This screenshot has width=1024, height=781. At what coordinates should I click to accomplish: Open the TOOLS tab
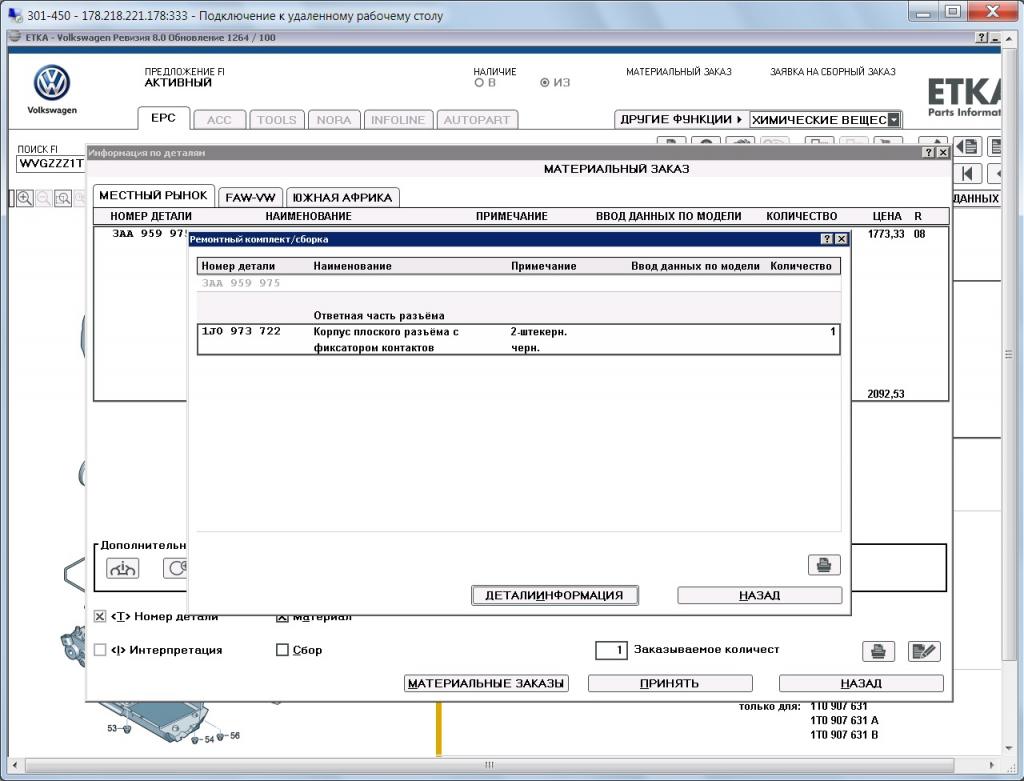(276, 120)
